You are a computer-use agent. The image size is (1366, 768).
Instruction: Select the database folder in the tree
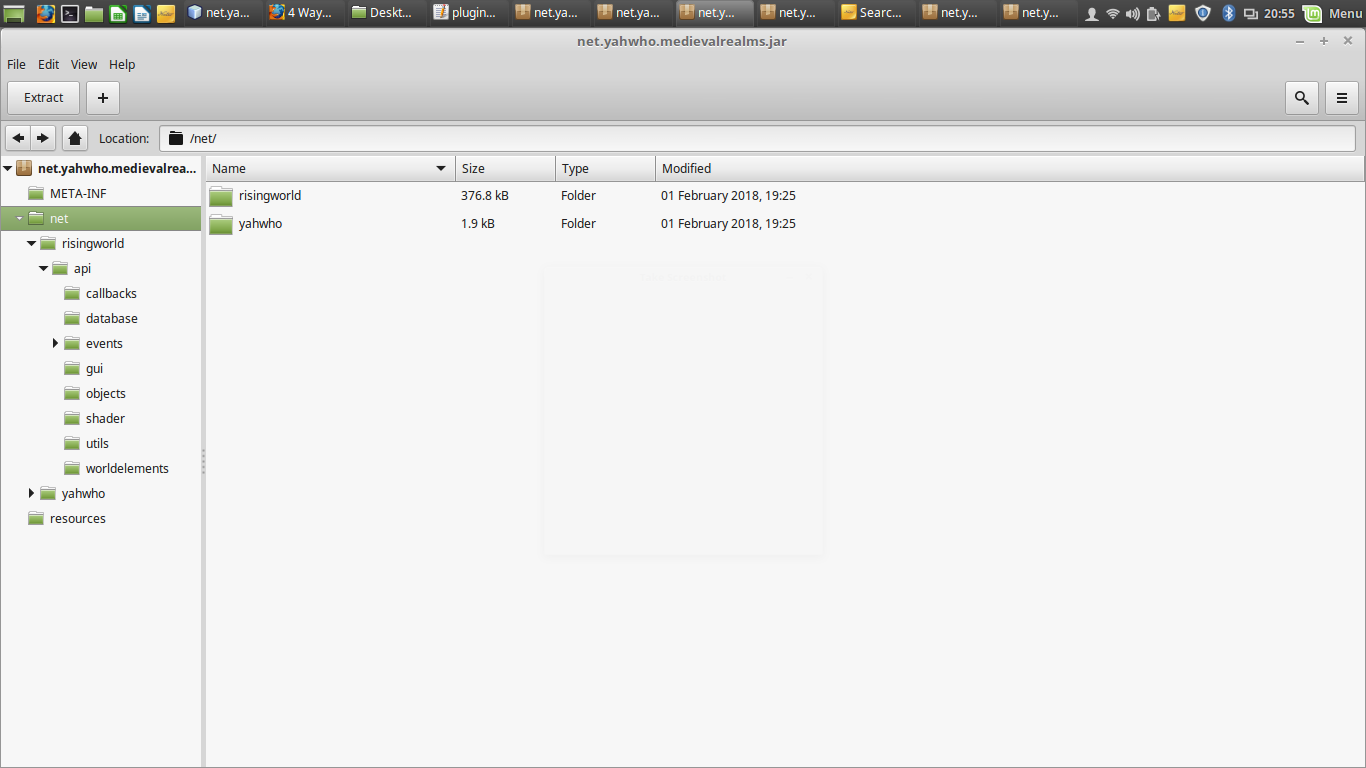pos(112,318)
